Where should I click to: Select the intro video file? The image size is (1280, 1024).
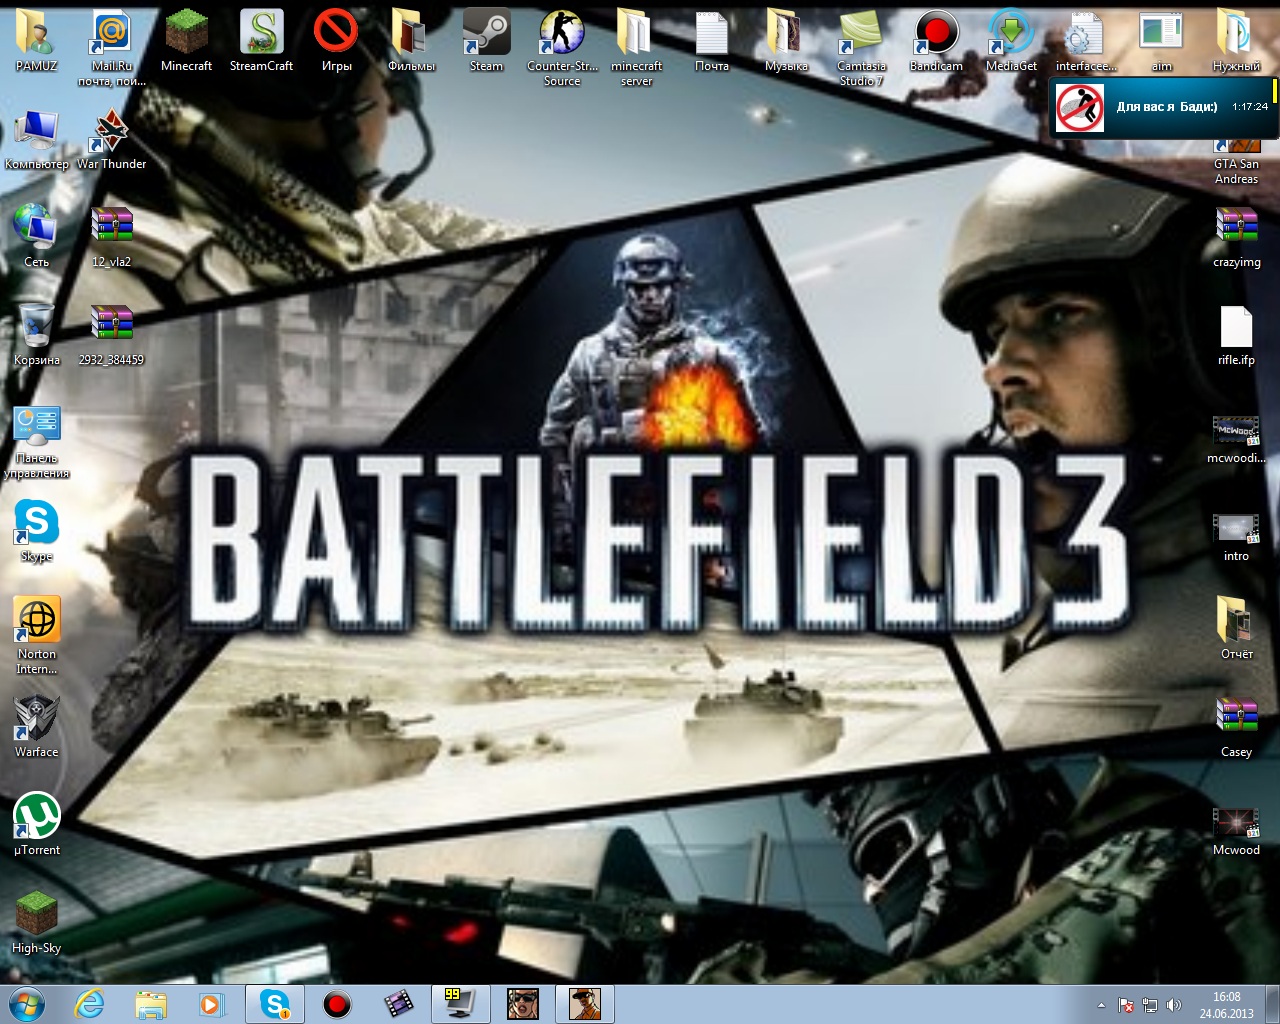point(1236,536)
